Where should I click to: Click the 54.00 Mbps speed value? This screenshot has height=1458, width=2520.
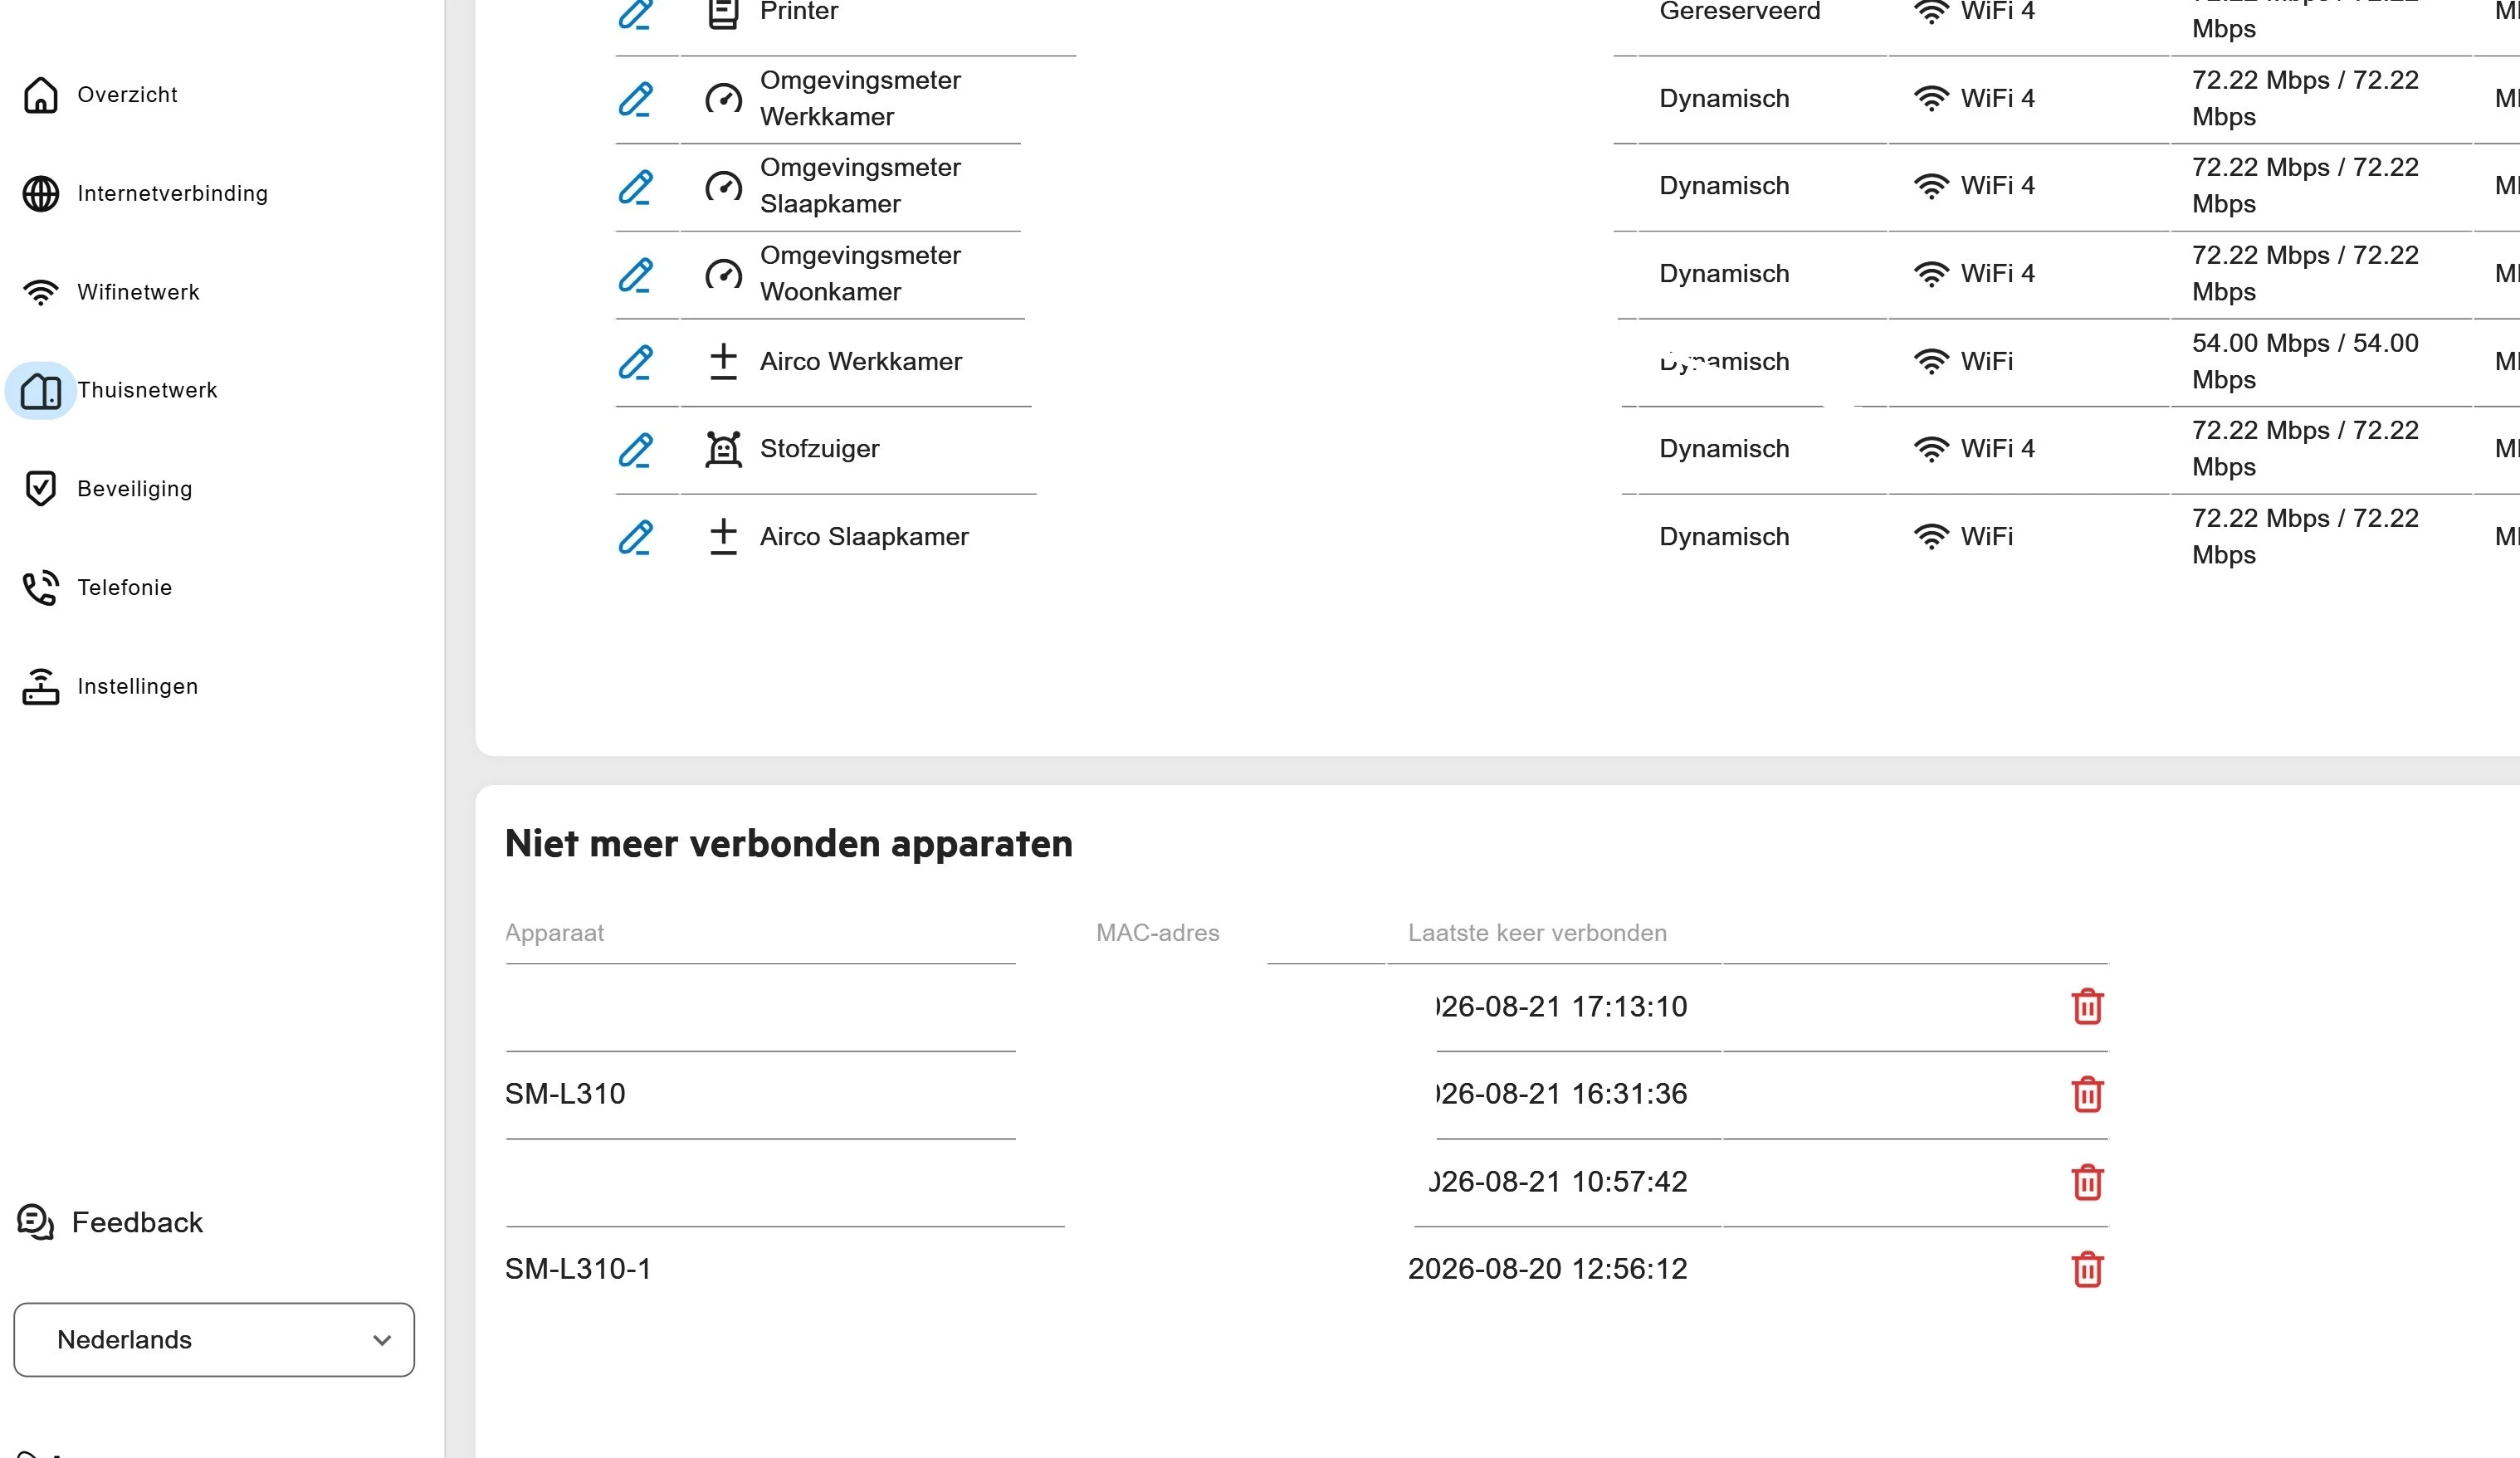coord(2305,362)
